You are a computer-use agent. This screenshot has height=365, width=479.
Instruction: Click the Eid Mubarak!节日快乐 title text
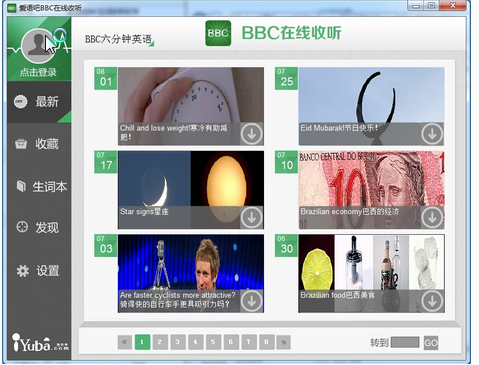339,128
